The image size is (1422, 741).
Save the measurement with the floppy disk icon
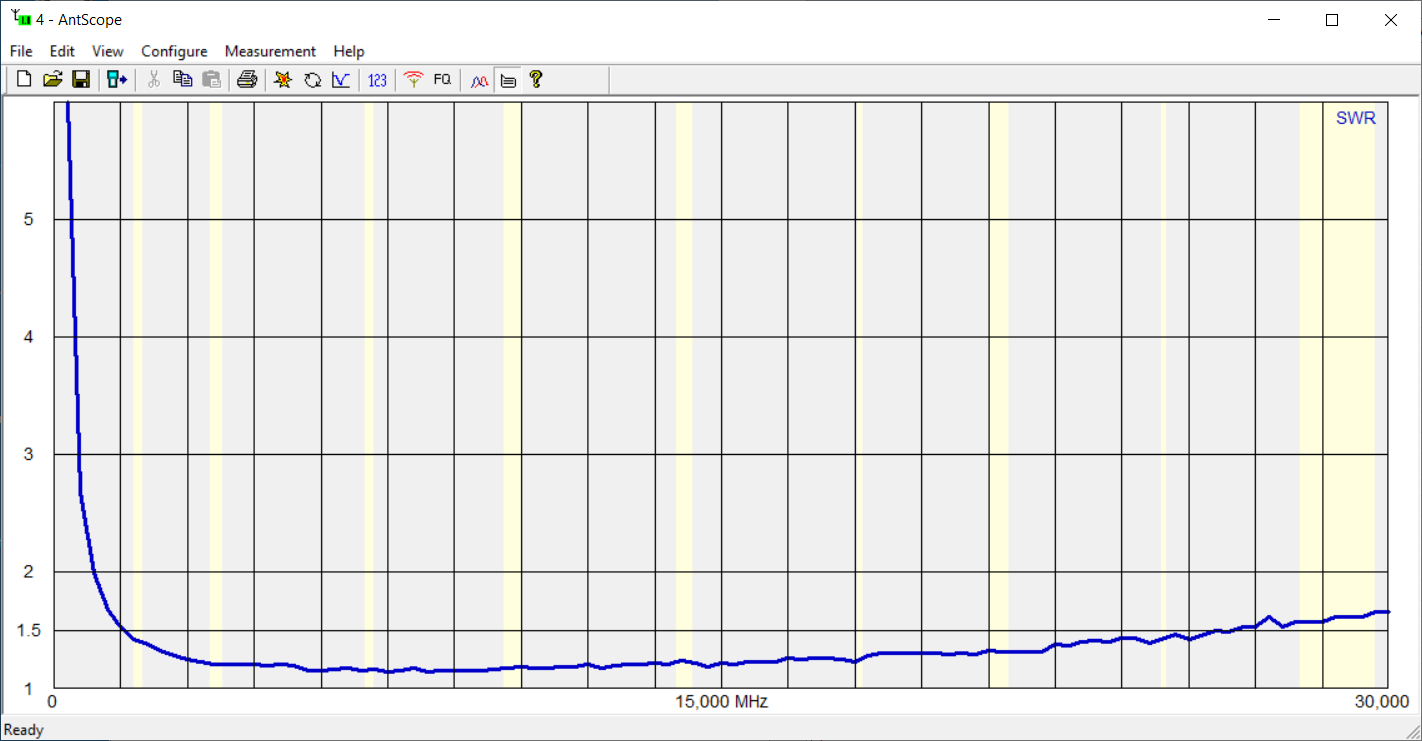[x=81, y=80]
